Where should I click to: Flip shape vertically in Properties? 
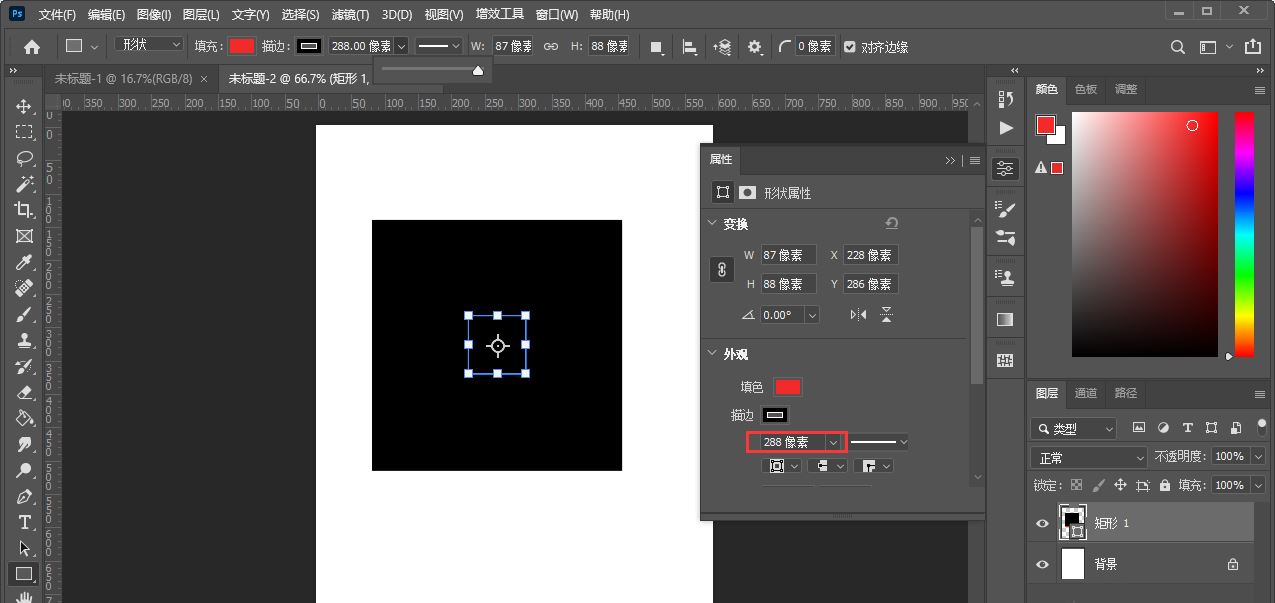(x=886, y=315)
